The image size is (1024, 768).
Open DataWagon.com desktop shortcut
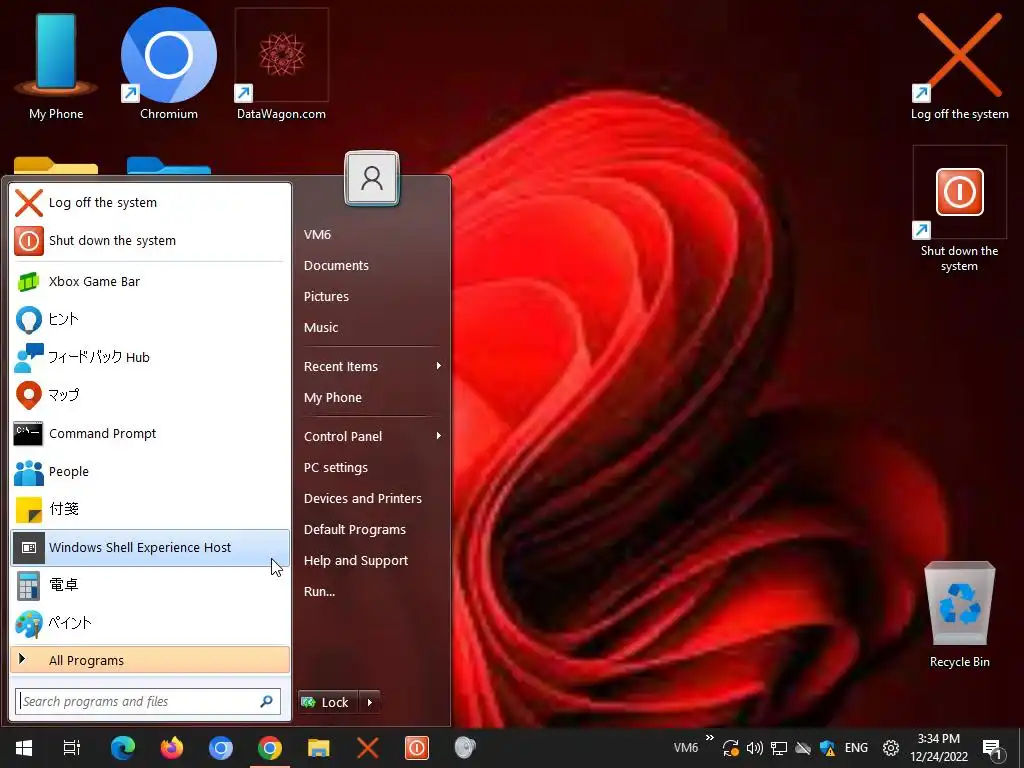tap(281, 64)
